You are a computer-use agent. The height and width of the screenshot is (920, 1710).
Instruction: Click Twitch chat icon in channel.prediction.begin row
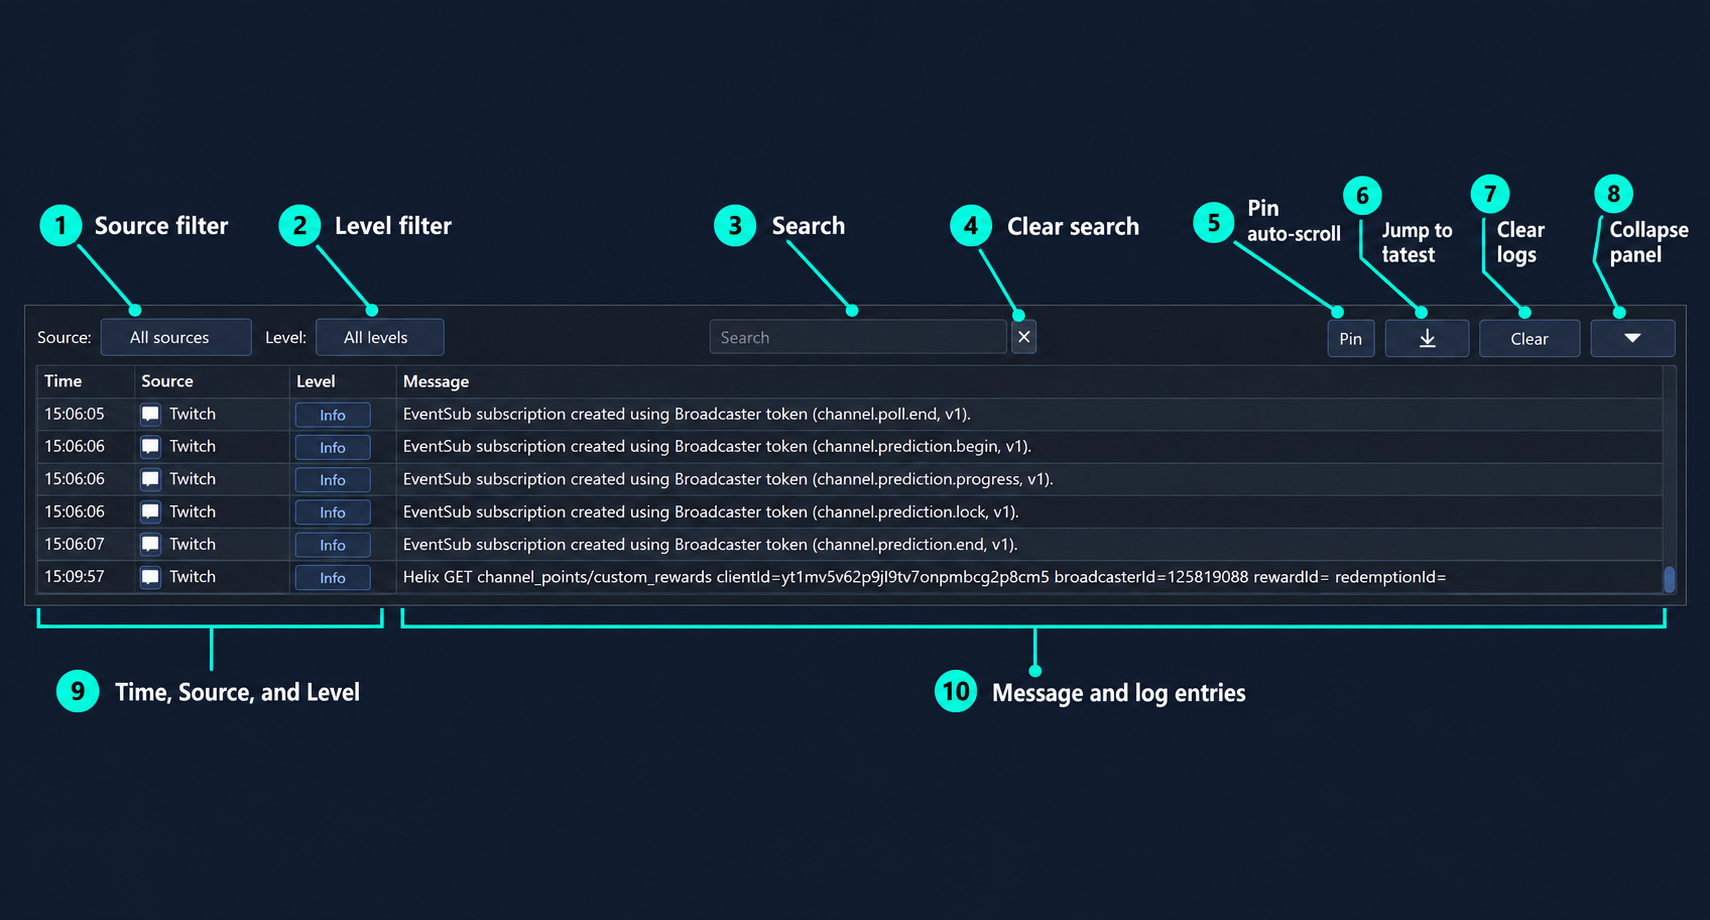coord(150,446)
